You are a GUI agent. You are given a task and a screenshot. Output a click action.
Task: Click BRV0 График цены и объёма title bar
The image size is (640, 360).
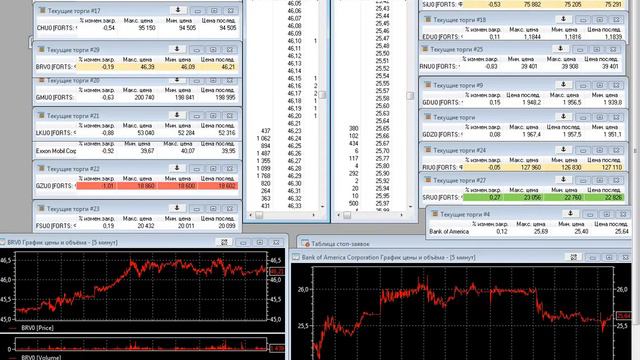point(143,242)
